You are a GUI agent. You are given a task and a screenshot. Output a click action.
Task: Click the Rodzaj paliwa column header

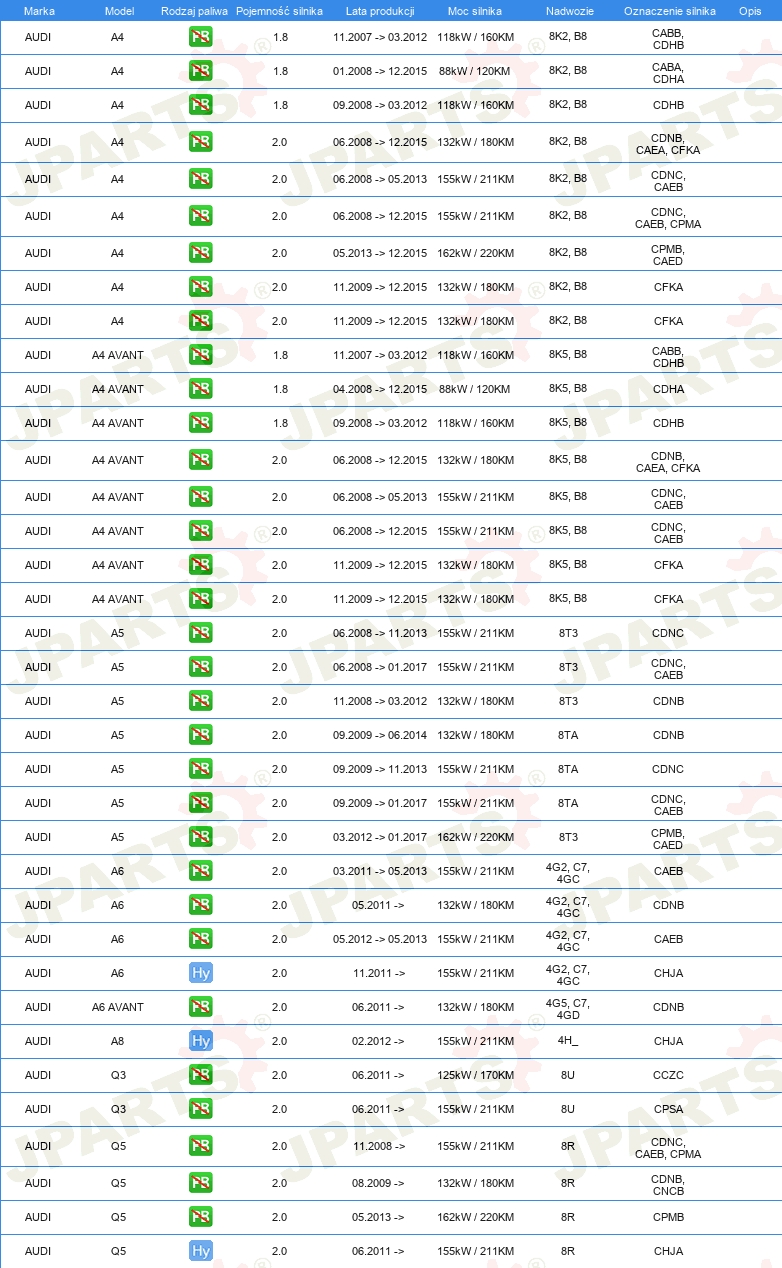coord(194,10)
